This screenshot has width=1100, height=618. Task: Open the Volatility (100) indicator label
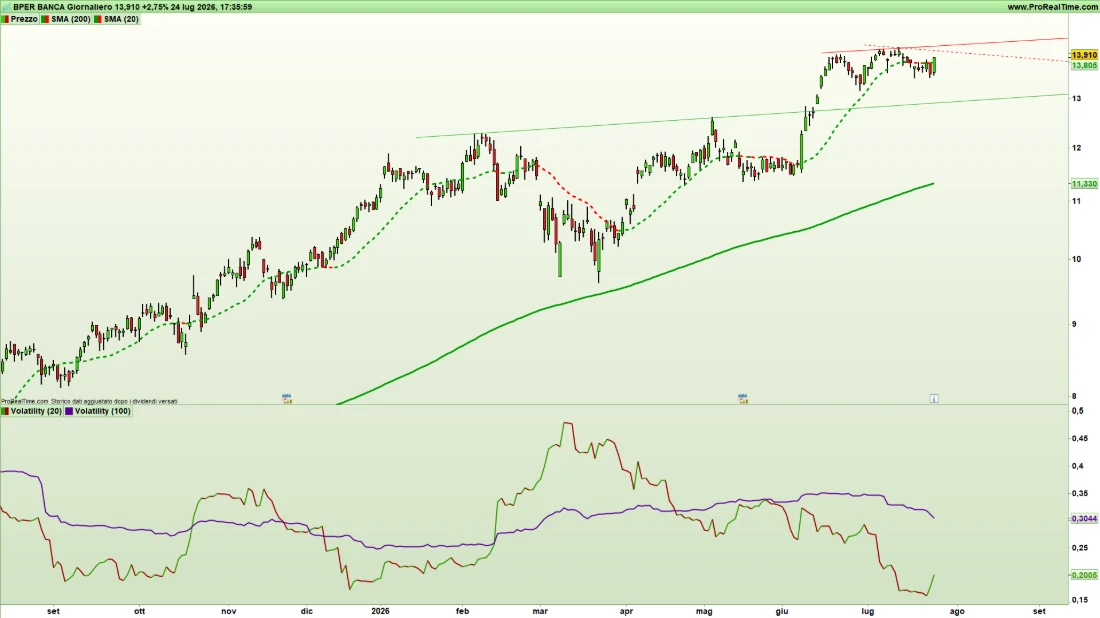(x=102, y=411)
